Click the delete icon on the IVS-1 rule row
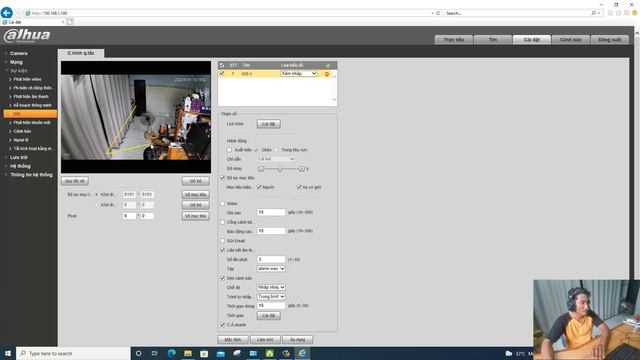640x360 pixels. point(327,74)
